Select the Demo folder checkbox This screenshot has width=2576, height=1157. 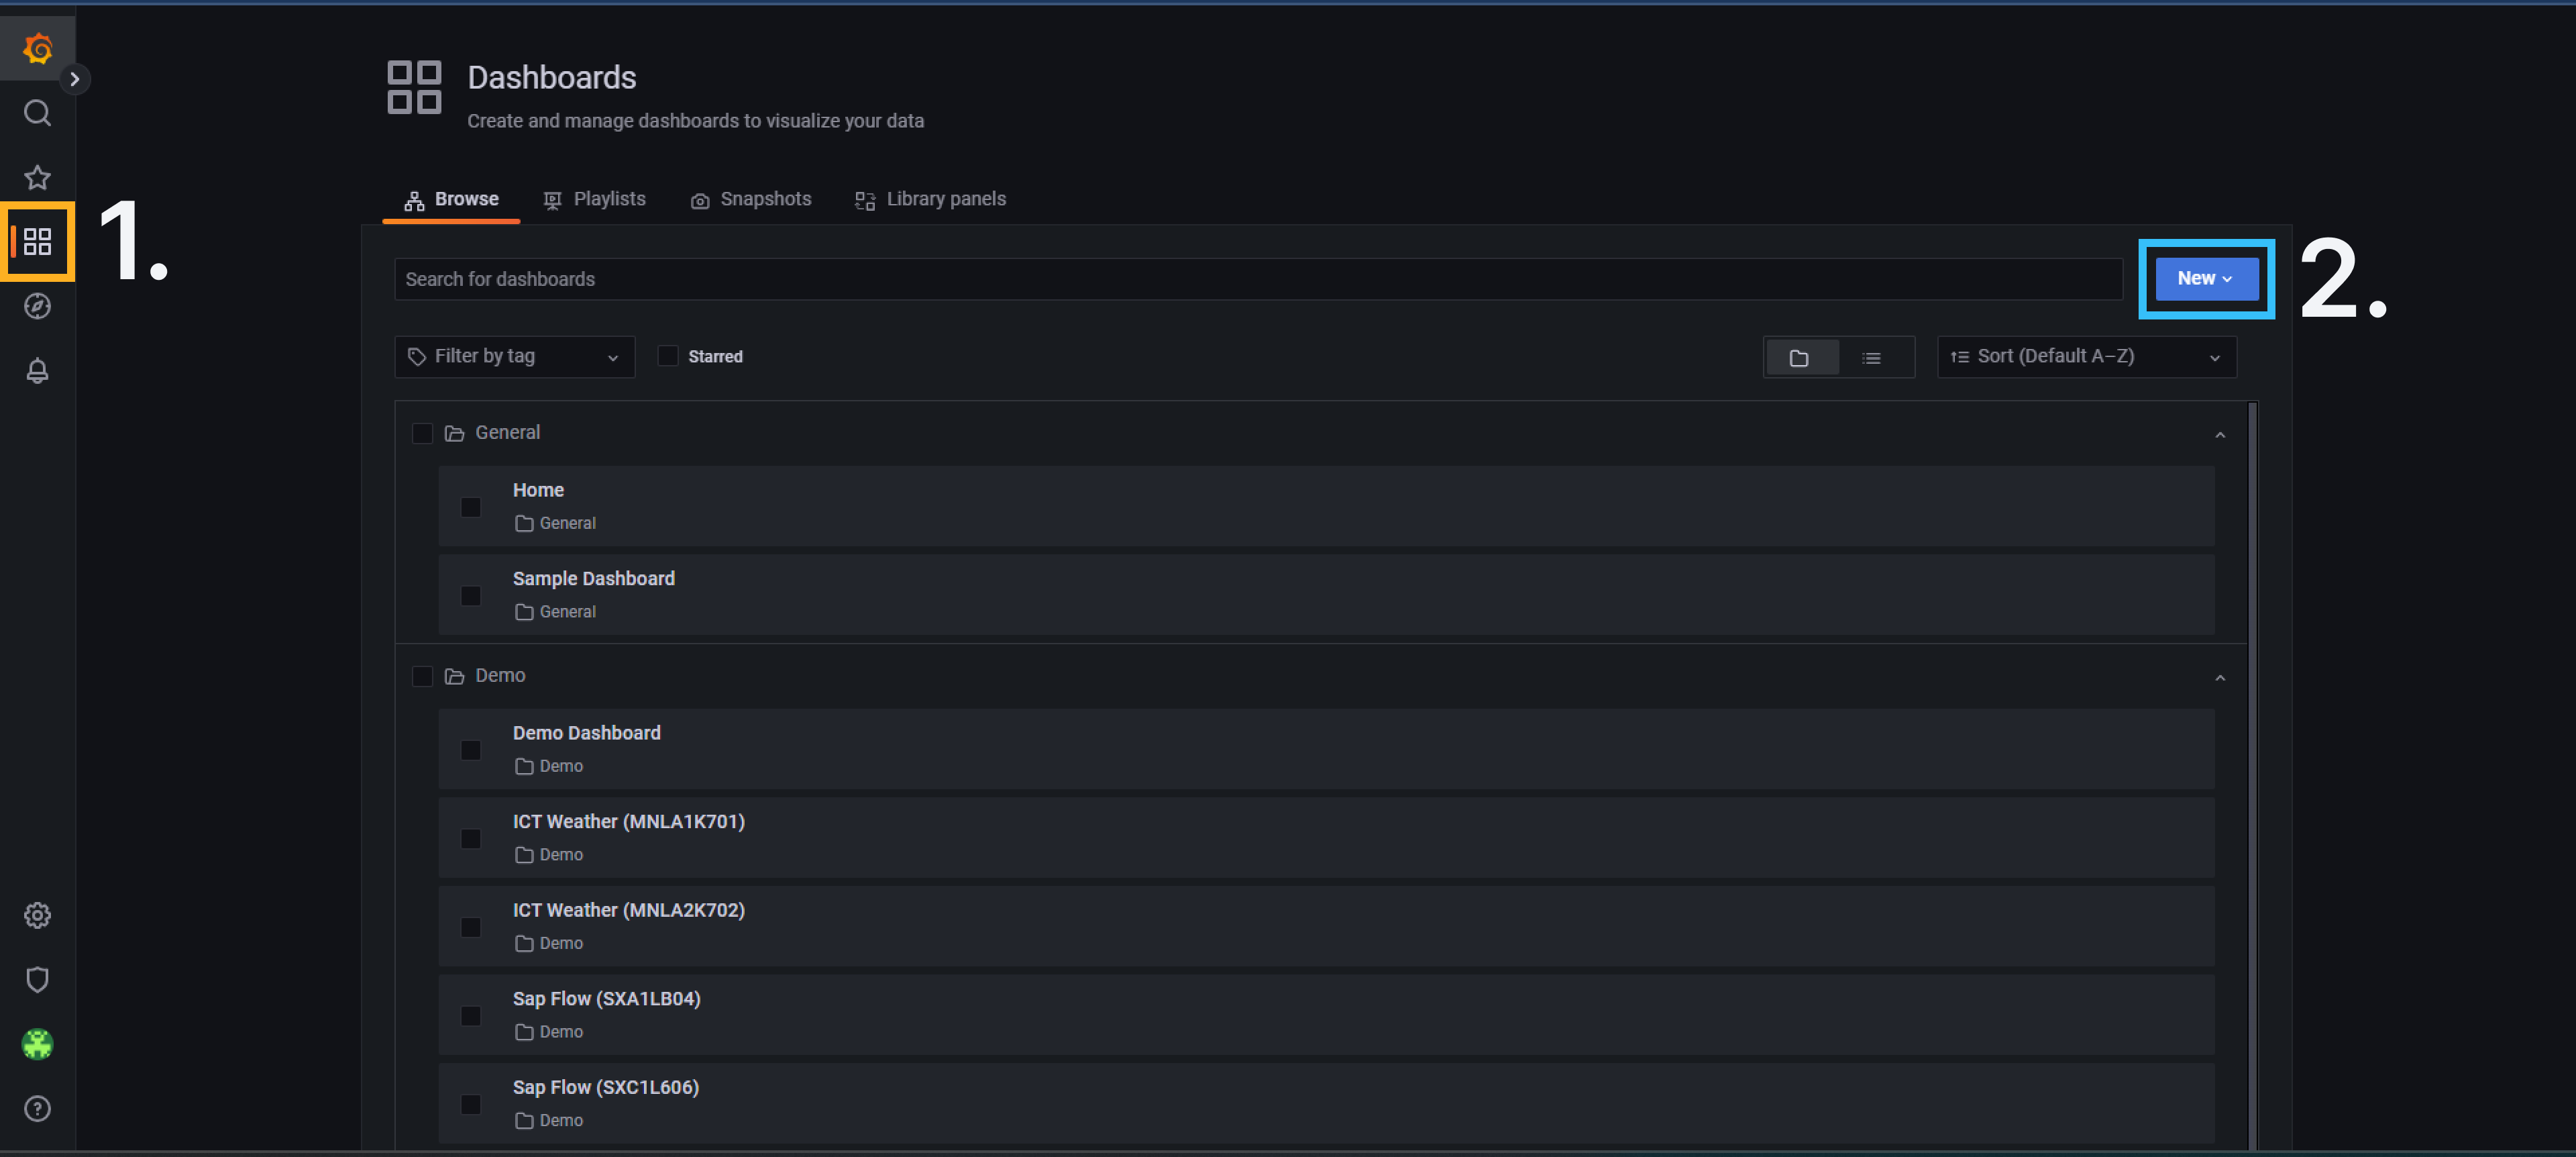422,676
